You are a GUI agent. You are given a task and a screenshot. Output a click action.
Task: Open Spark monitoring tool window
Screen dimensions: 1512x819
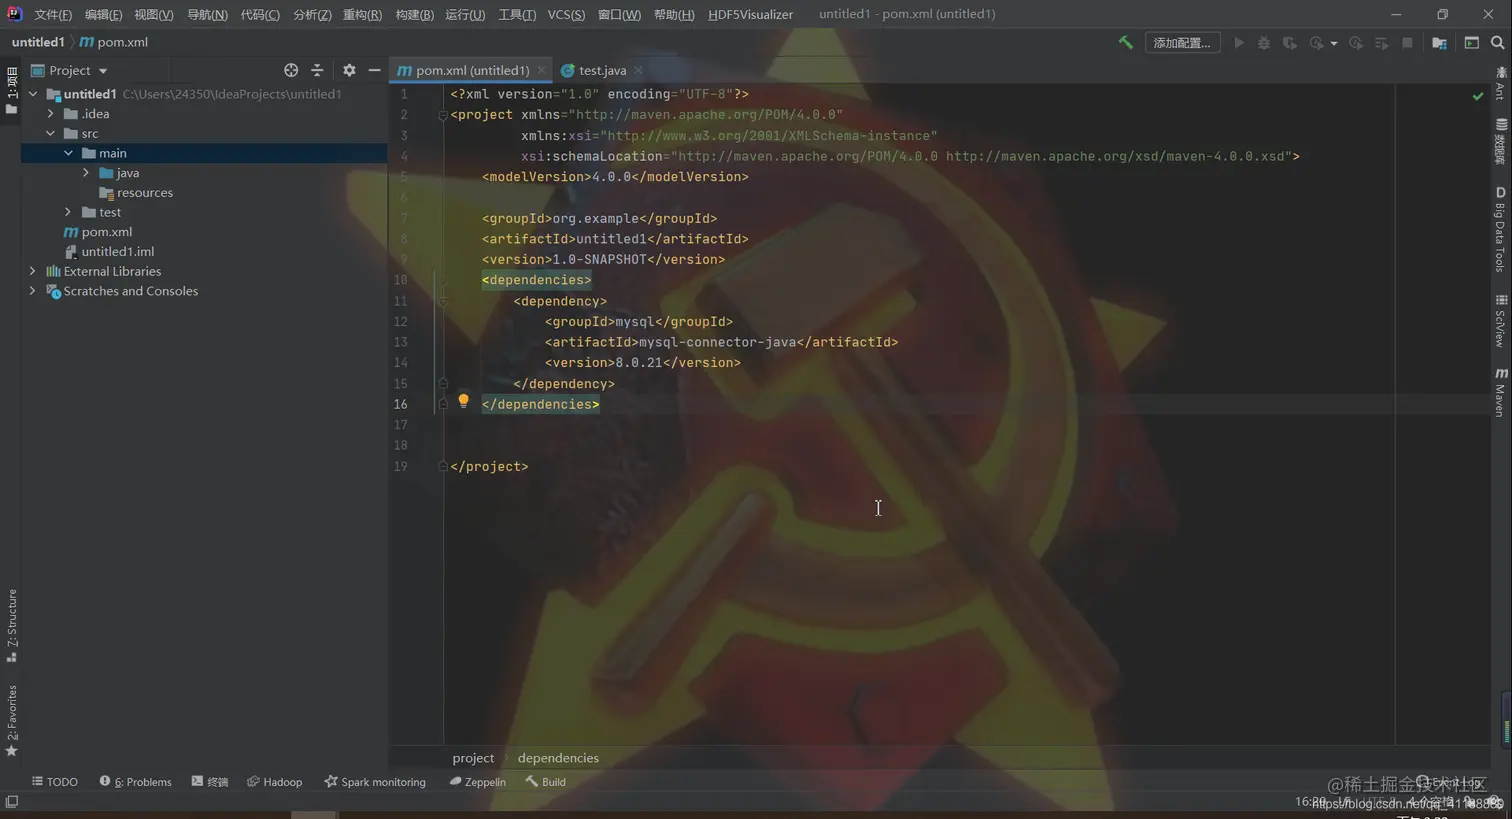point(375,782)
